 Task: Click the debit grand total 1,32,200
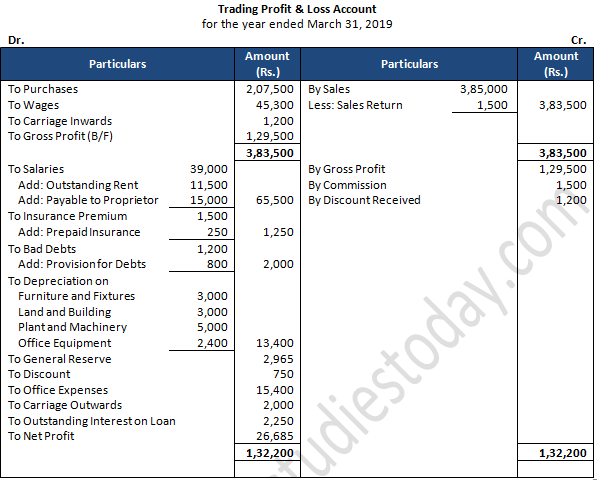(270, 453)
